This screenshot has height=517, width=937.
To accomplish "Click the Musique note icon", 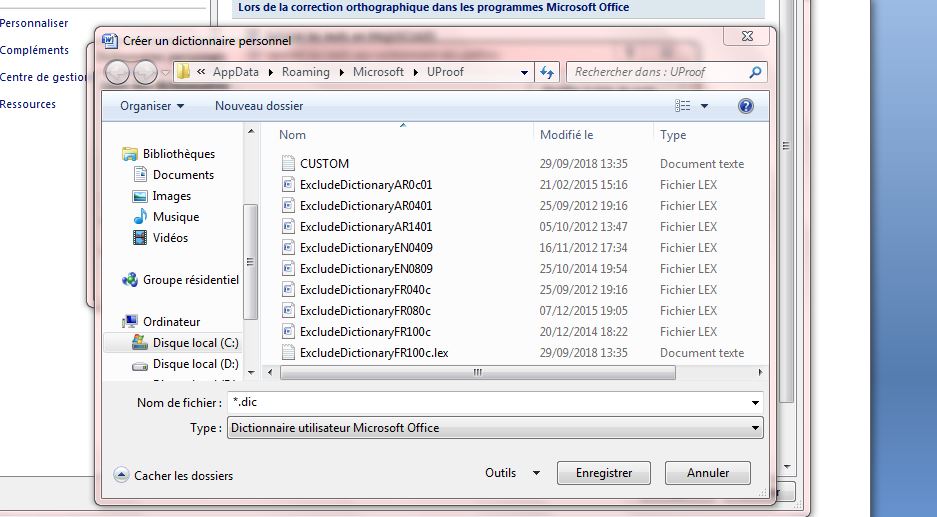I will tap(140, 216).
